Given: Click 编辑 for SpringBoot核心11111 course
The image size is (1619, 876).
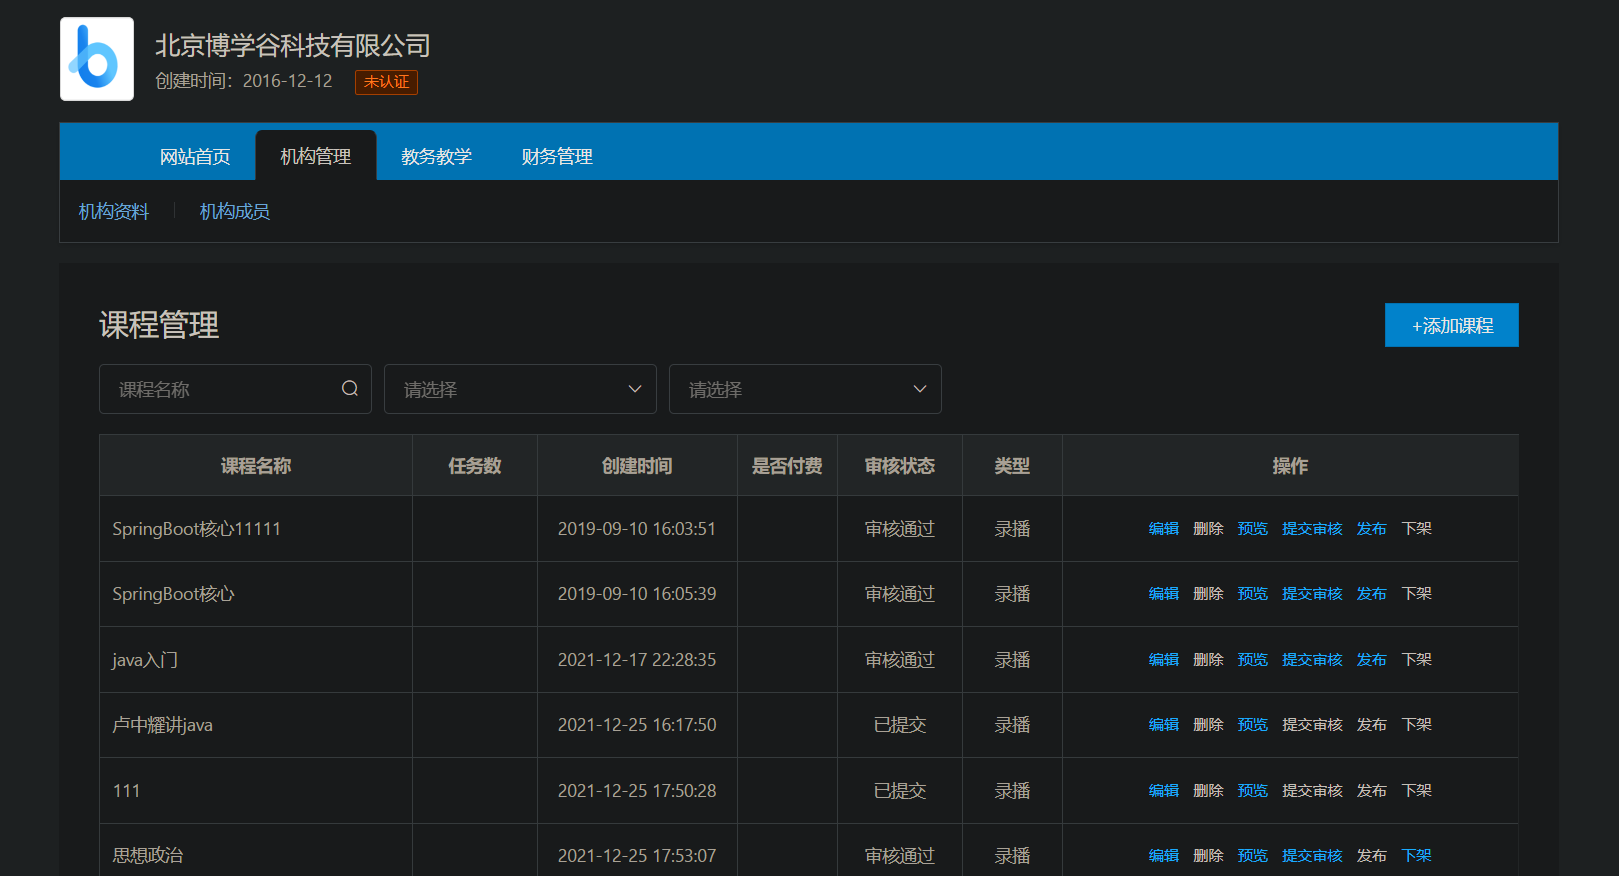Looking at the screenshot, I should pyautogui.click(x=1163, y=528).
